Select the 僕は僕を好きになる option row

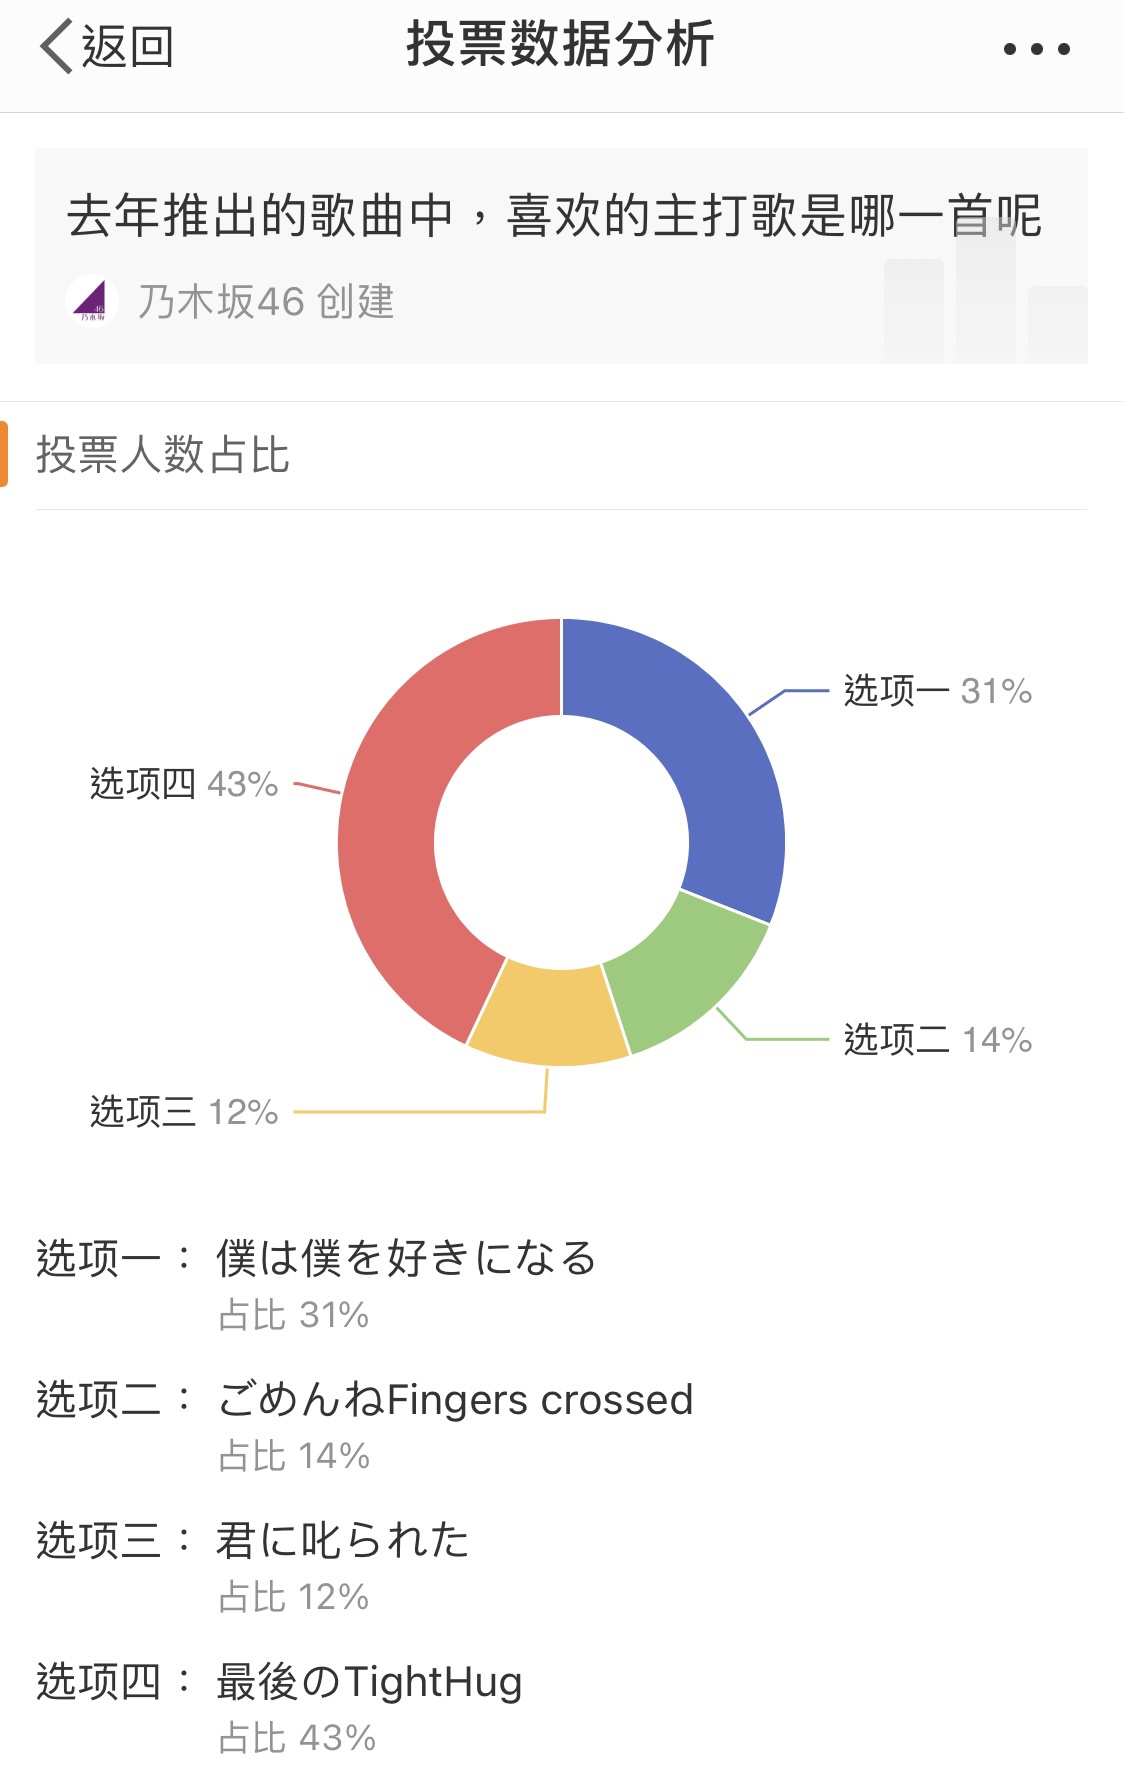click(x=561, y=1285)
